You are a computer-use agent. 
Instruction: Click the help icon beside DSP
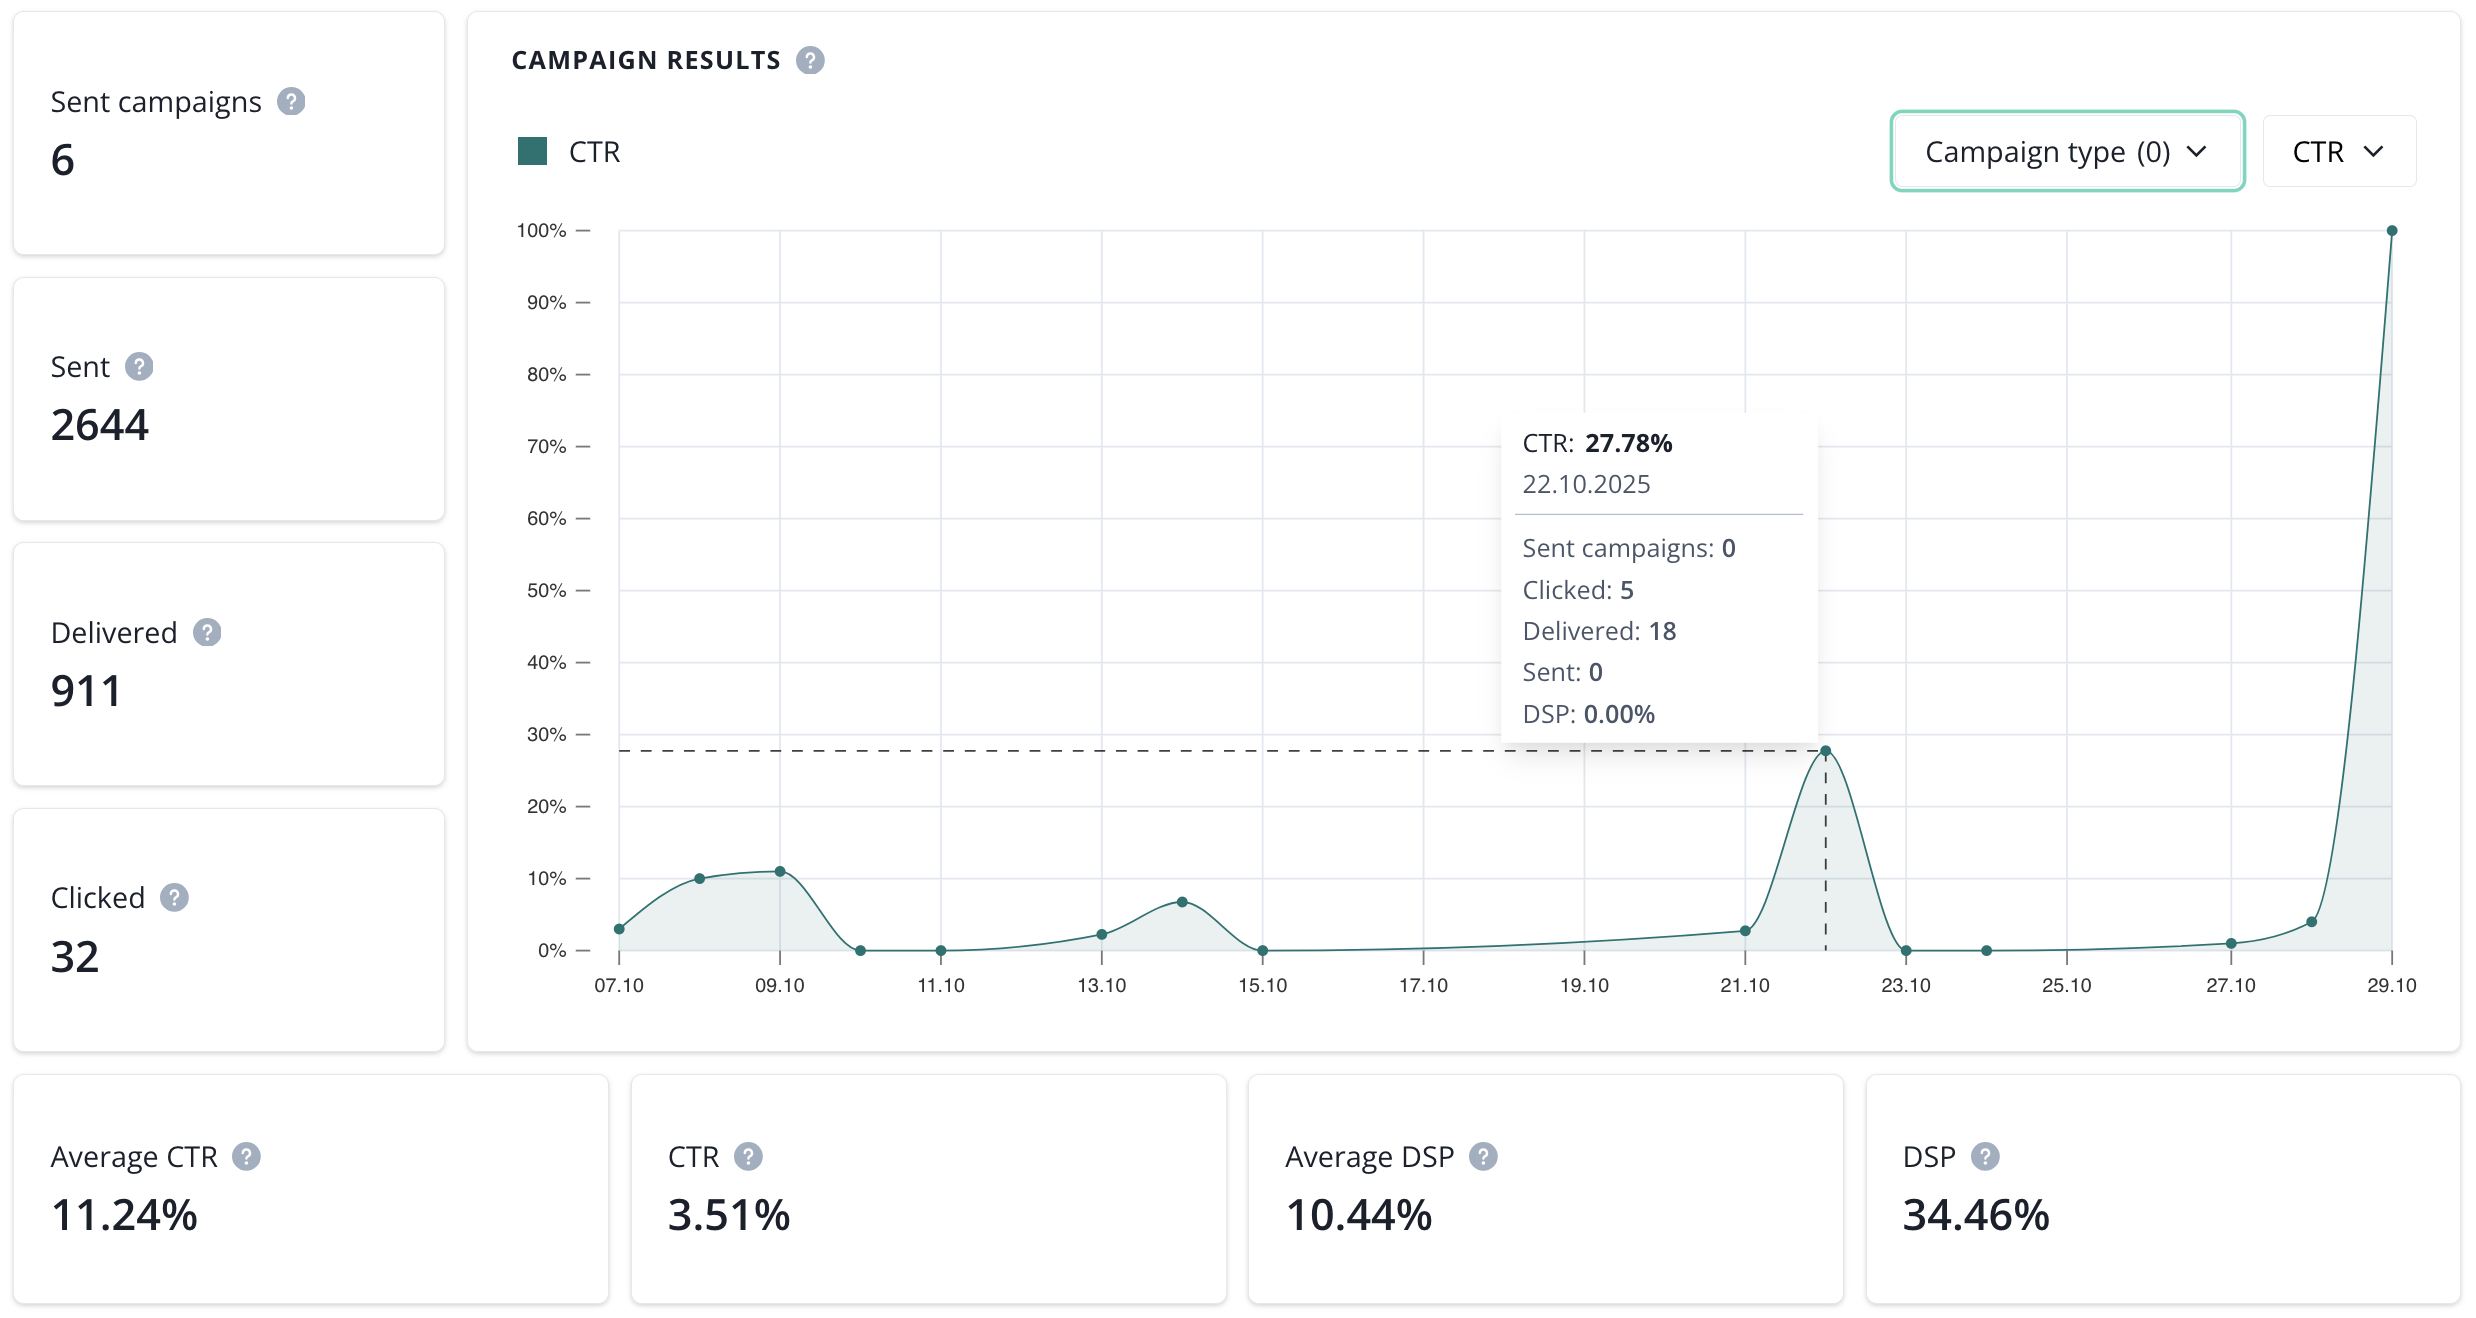point(1985,1157)
